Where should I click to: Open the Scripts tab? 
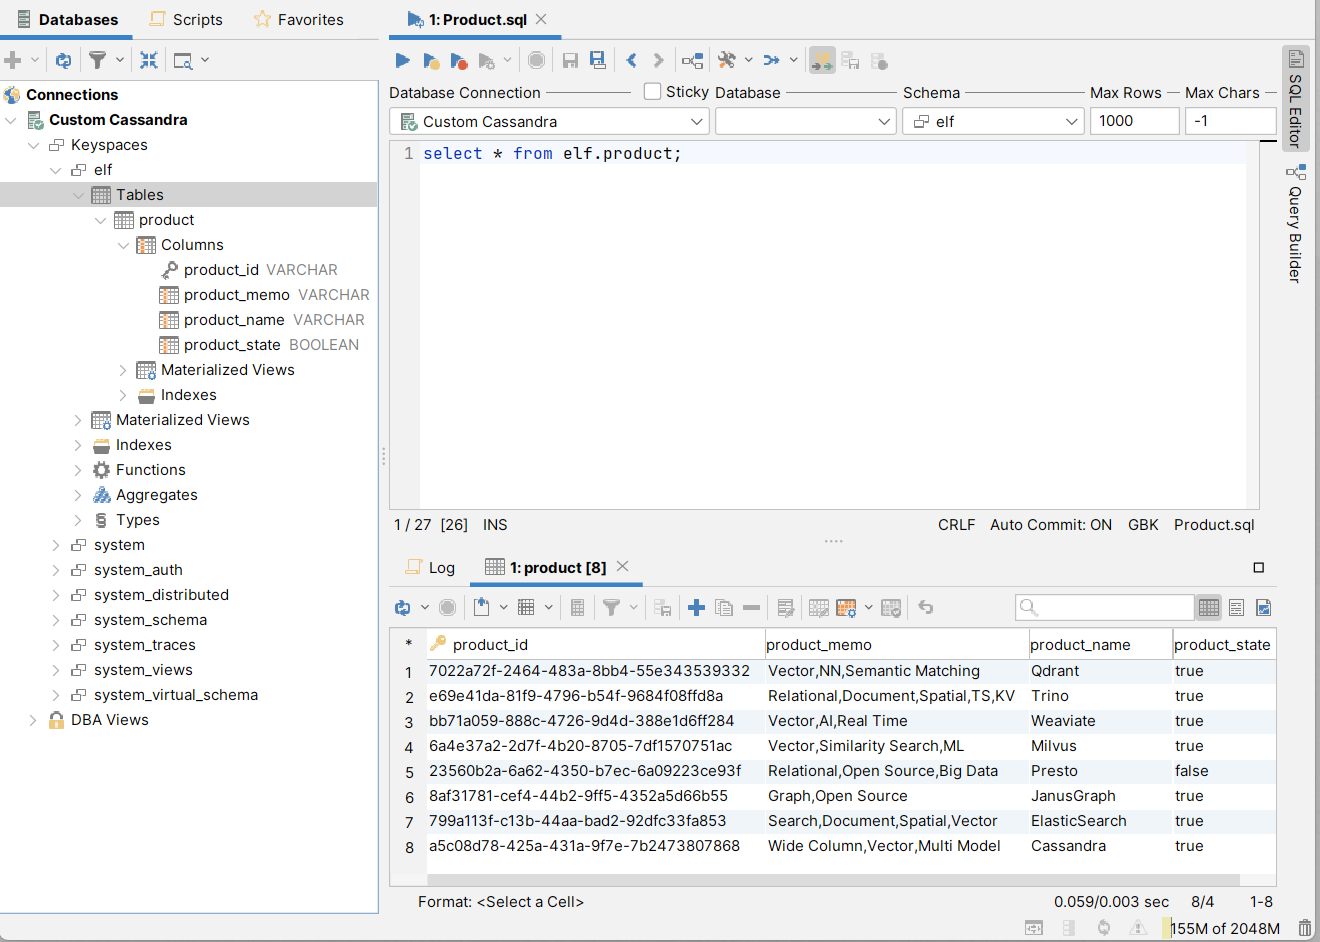point(186,19)
